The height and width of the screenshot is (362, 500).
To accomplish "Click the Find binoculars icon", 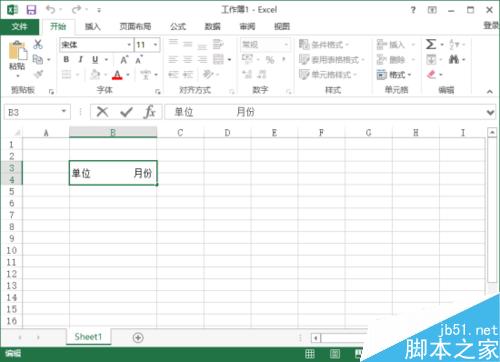I will [454, 60].
